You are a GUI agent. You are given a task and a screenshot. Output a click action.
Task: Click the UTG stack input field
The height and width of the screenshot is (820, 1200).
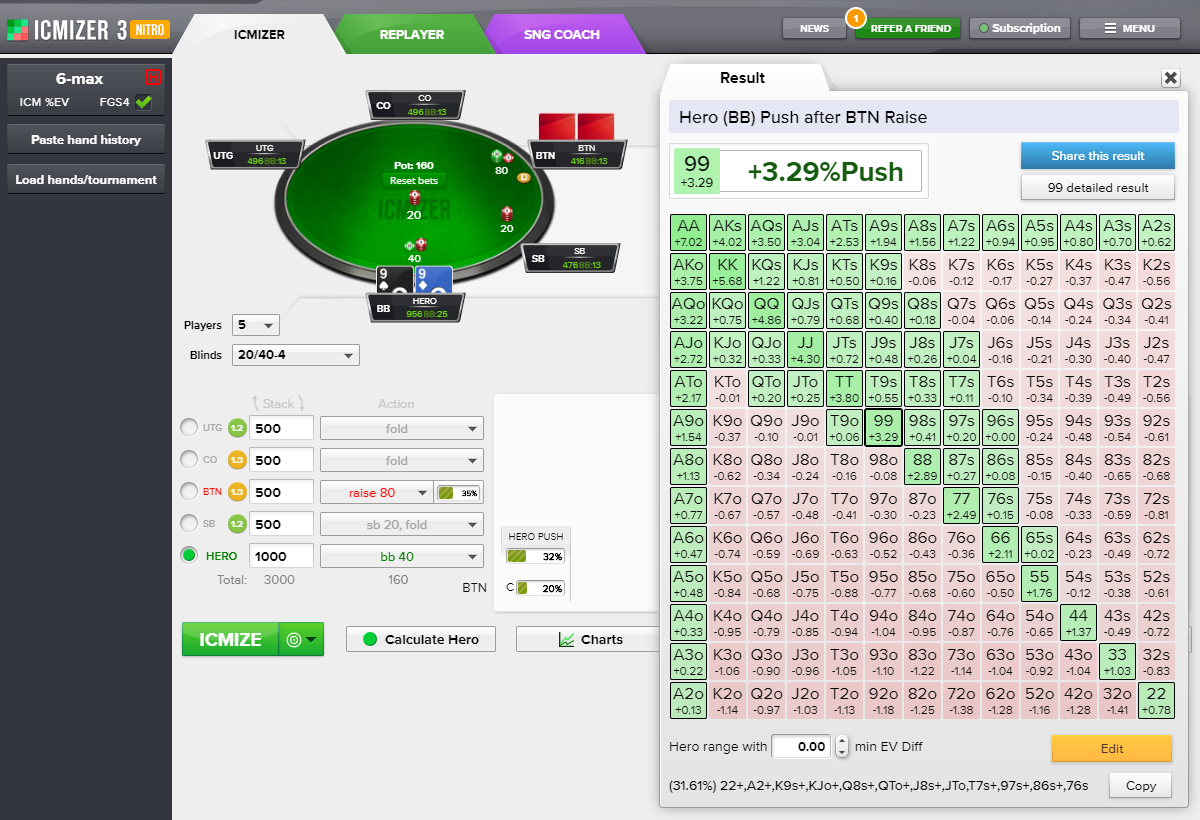(282, 428)
